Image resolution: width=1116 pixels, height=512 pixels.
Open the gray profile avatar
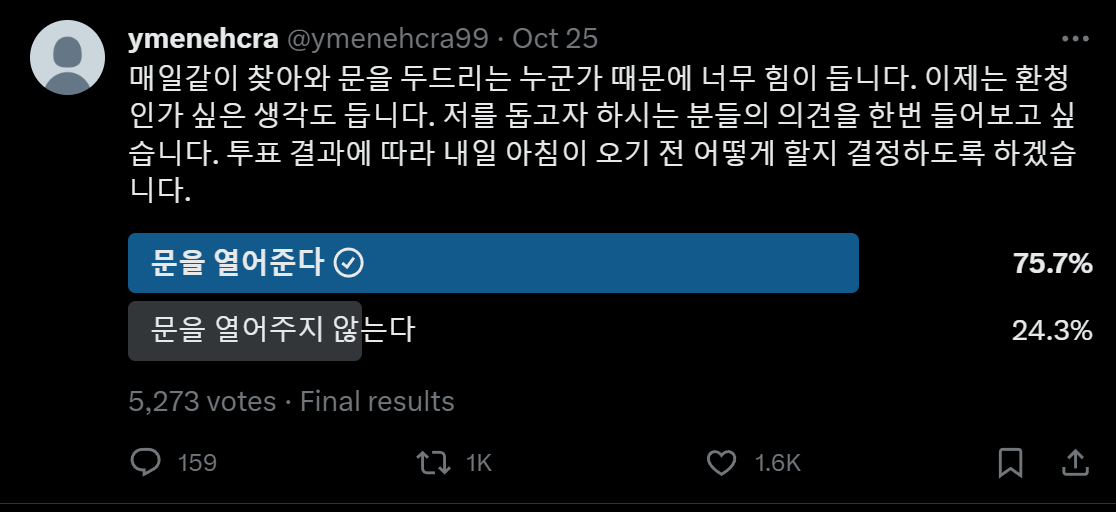[x=68, y=58]
